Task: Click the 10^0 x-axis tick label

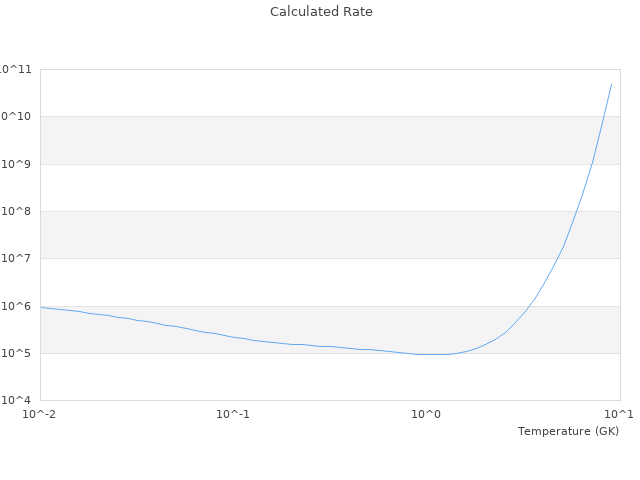Action: point(427,414)
